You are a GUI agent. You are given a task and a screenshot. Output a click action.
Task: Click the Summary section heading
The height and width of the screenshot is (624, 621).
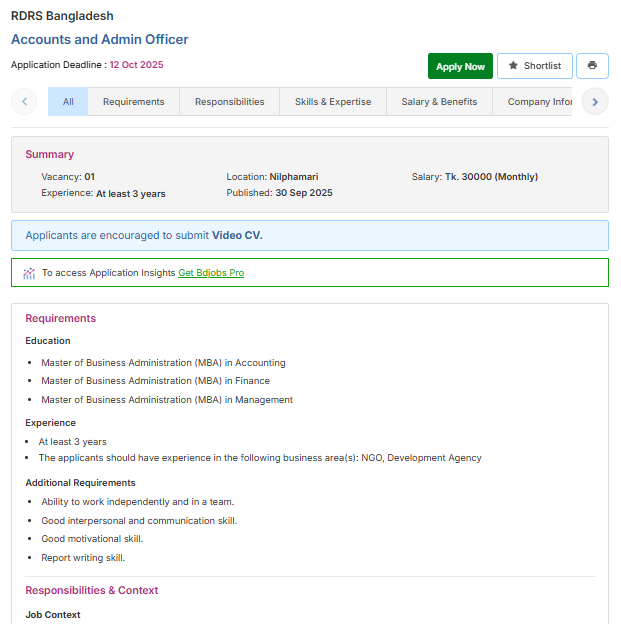point(49,155)
